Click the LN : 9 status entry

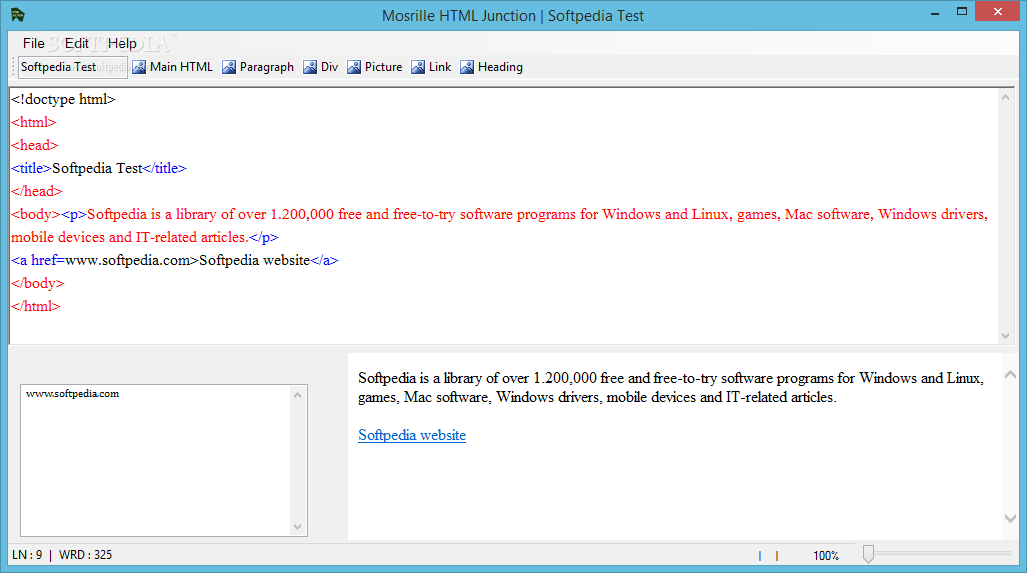tap(27, 555)
